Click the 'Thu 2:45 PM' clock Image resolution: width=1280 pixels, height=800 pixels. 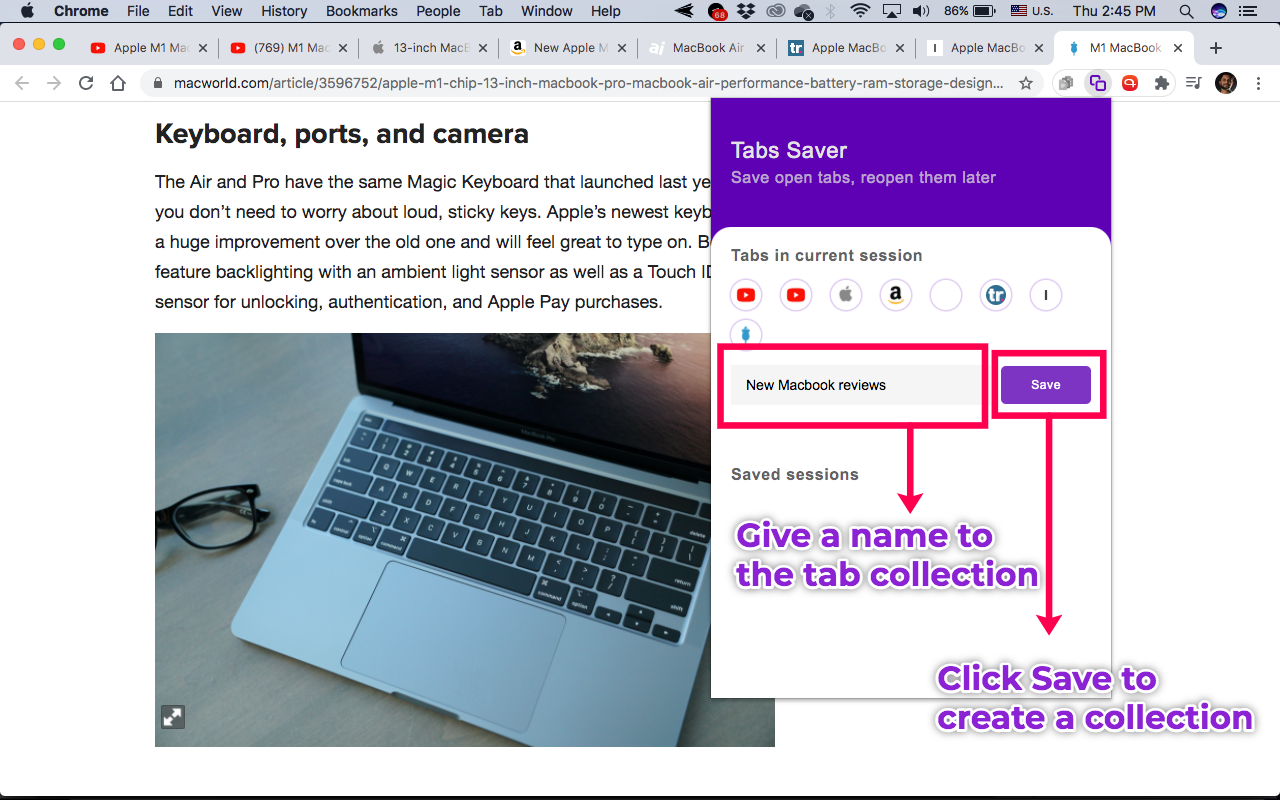tap(1114, 11)
